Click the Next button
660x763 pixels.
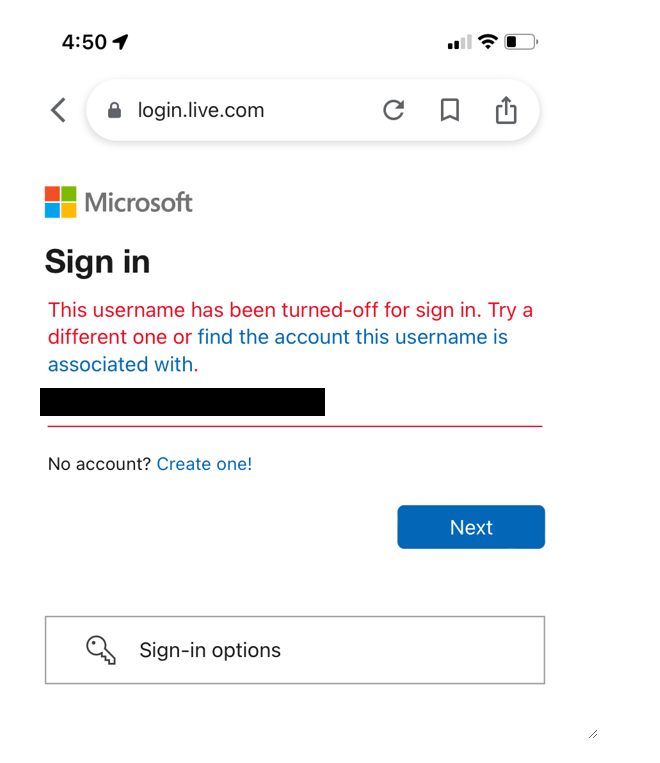pos(471,527)
